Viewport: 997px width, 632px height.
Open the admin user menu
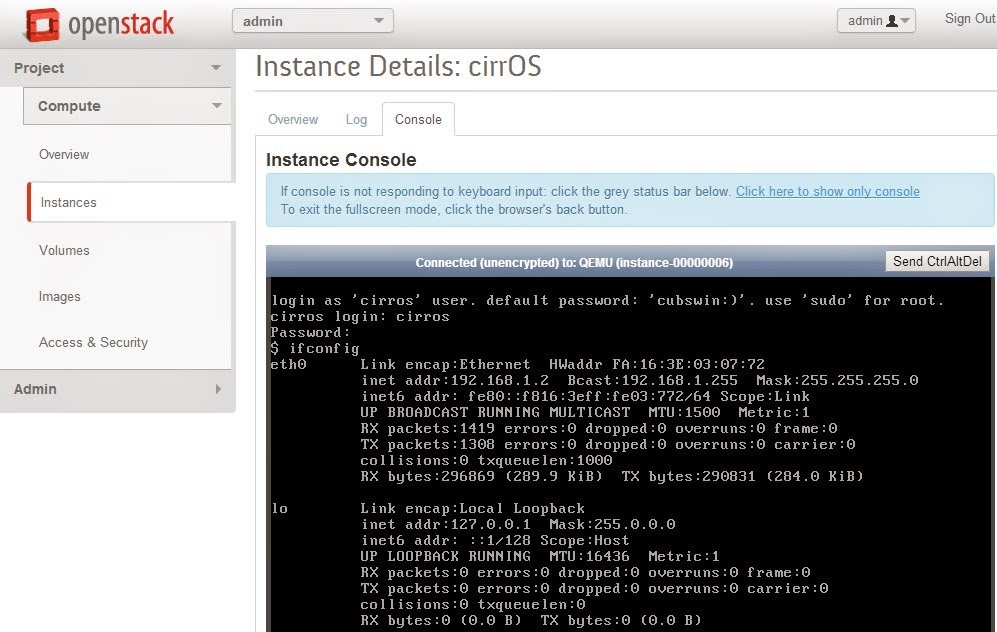click(876, 21)
